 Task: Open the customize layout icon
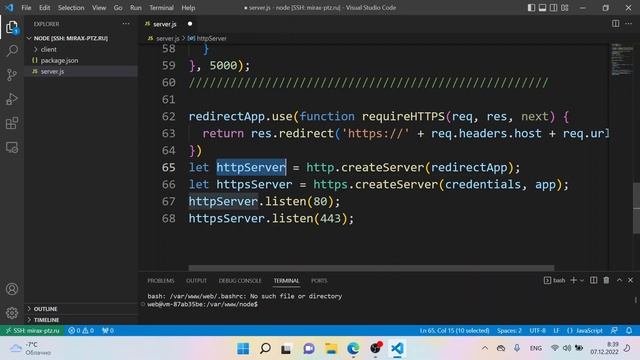pyautogui.click(x=565, y=8)
